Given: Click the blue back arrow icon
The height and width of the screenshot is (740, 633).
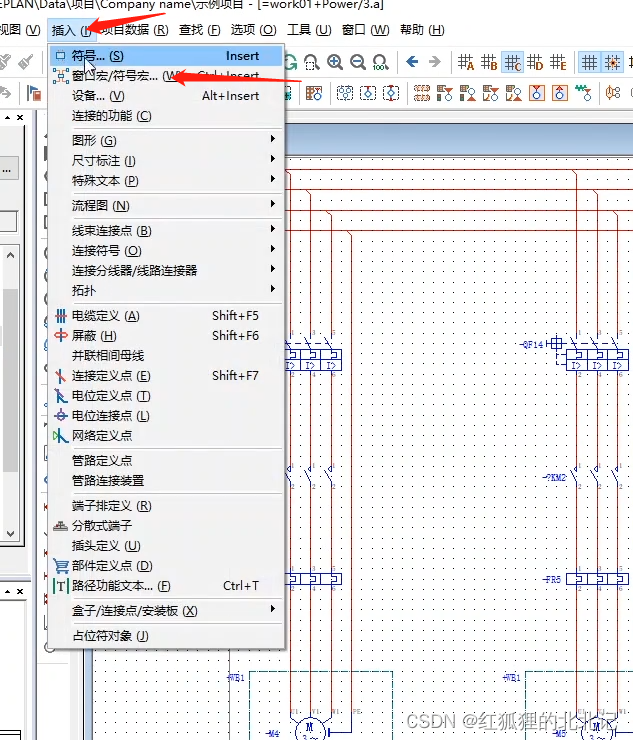Looking at the screenshot, I should click(x=412, y=62).
